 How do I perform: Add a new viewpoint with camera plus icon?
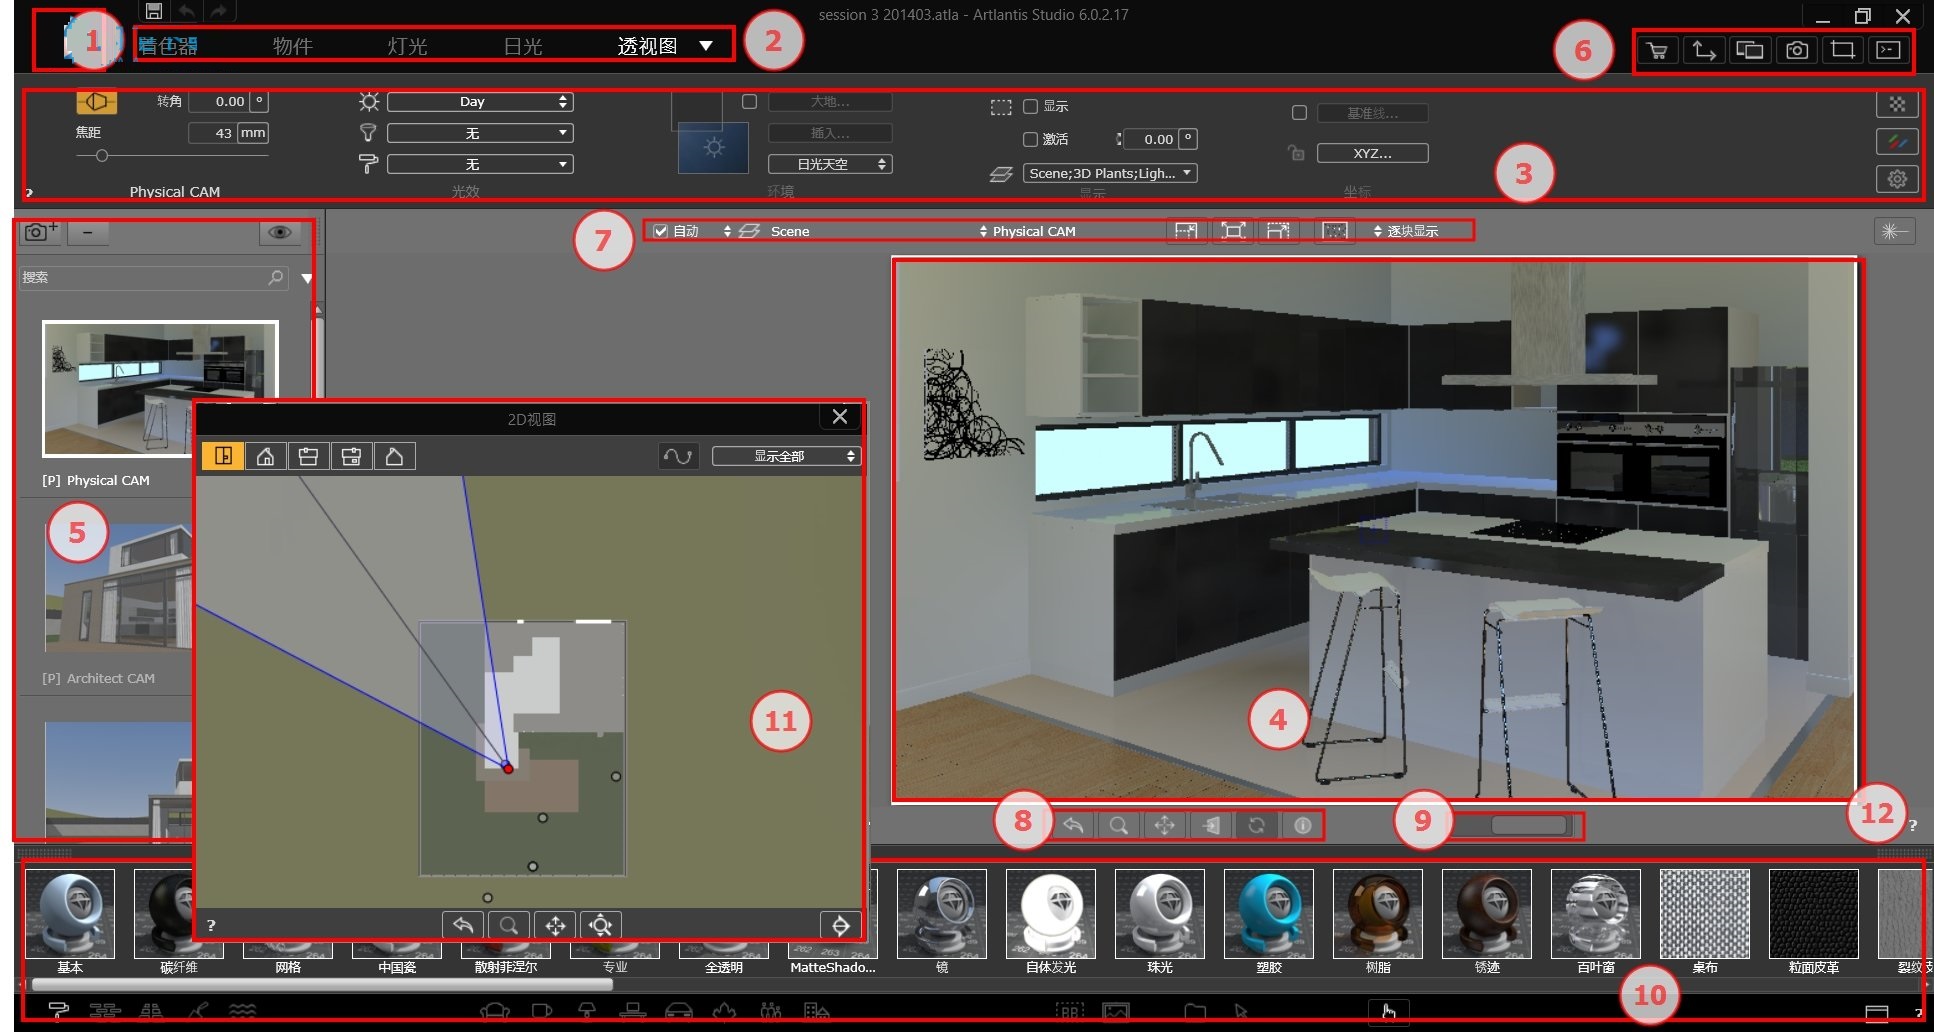tap(39, 232)
